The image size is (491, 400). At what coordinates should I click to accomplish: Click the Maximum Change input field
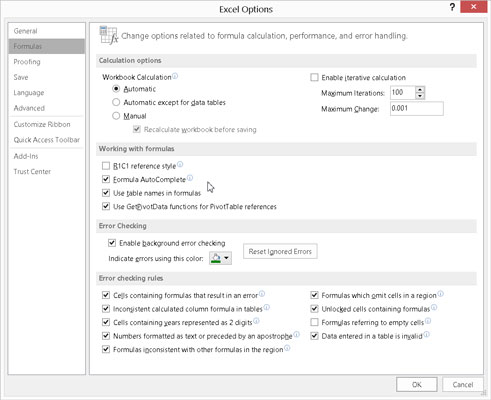[x=417, y=109]
